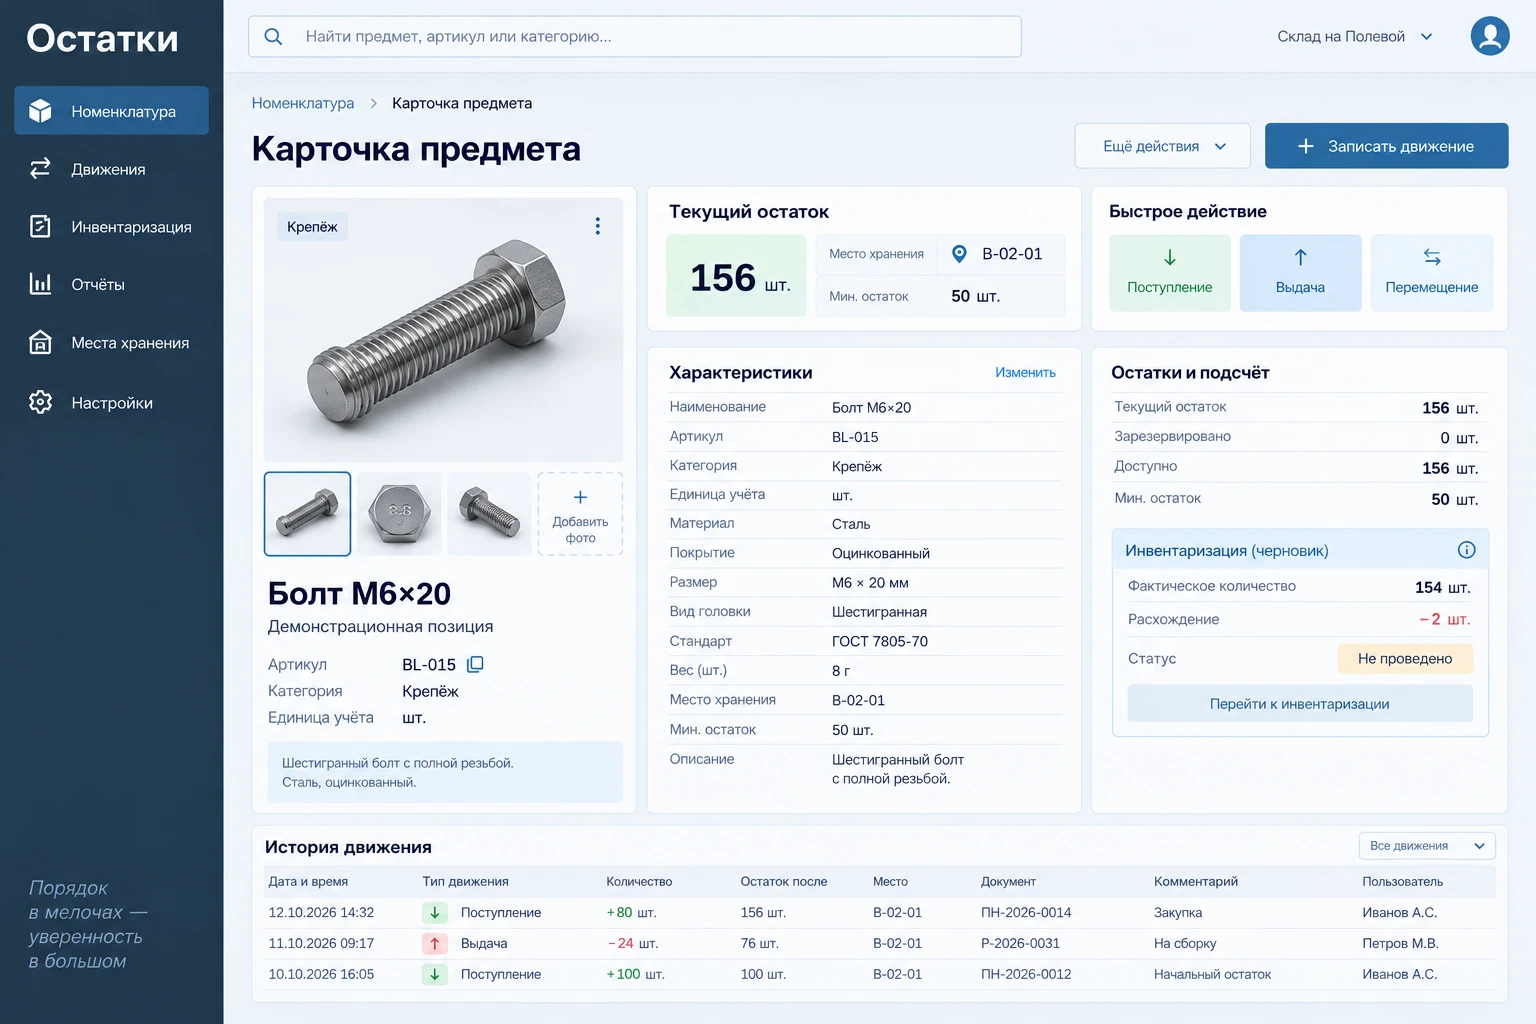Viewport: 1536px width, 1024px height.
Task: Click the Места хранения warehouse icon
Action: click(40, 342)
